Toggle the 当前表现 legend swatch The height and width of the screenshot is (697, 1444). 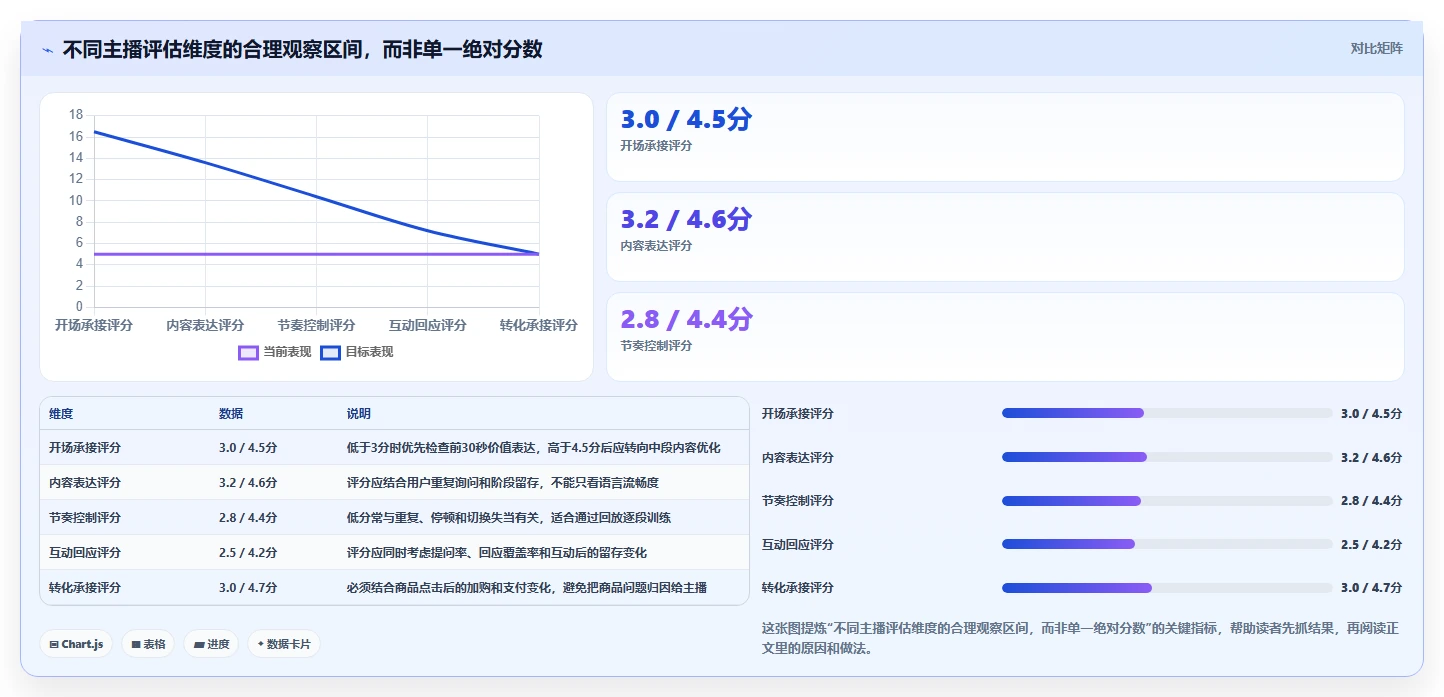pyautogui.click(x=249, y=352)
